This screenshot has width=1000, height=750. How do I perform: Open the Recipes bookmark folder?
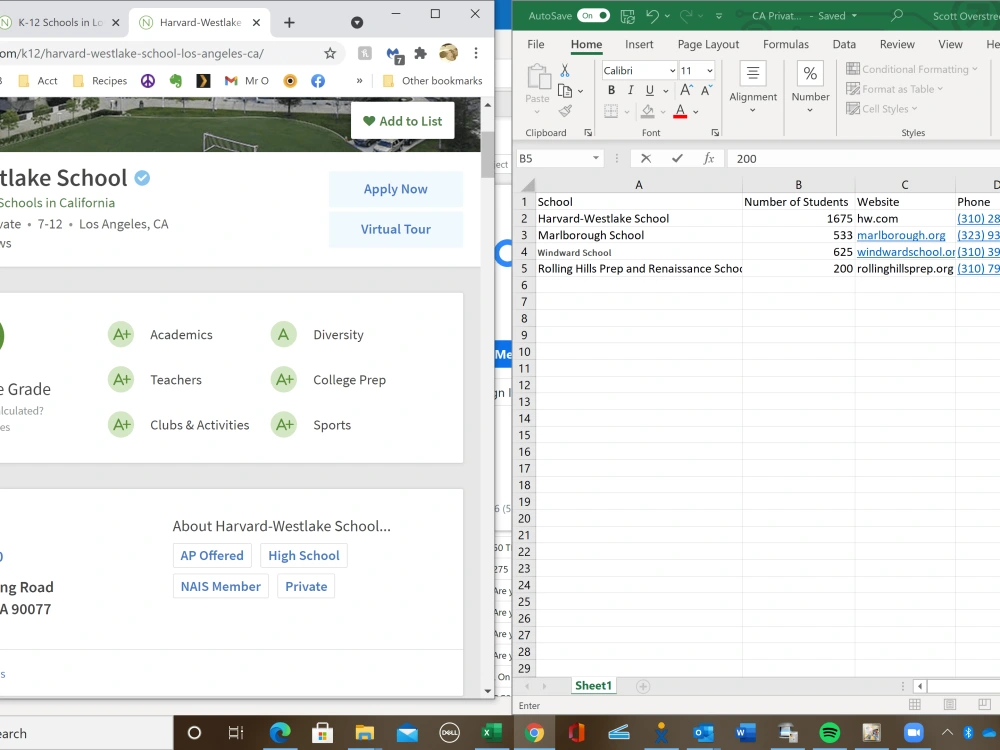pos(100,80)
